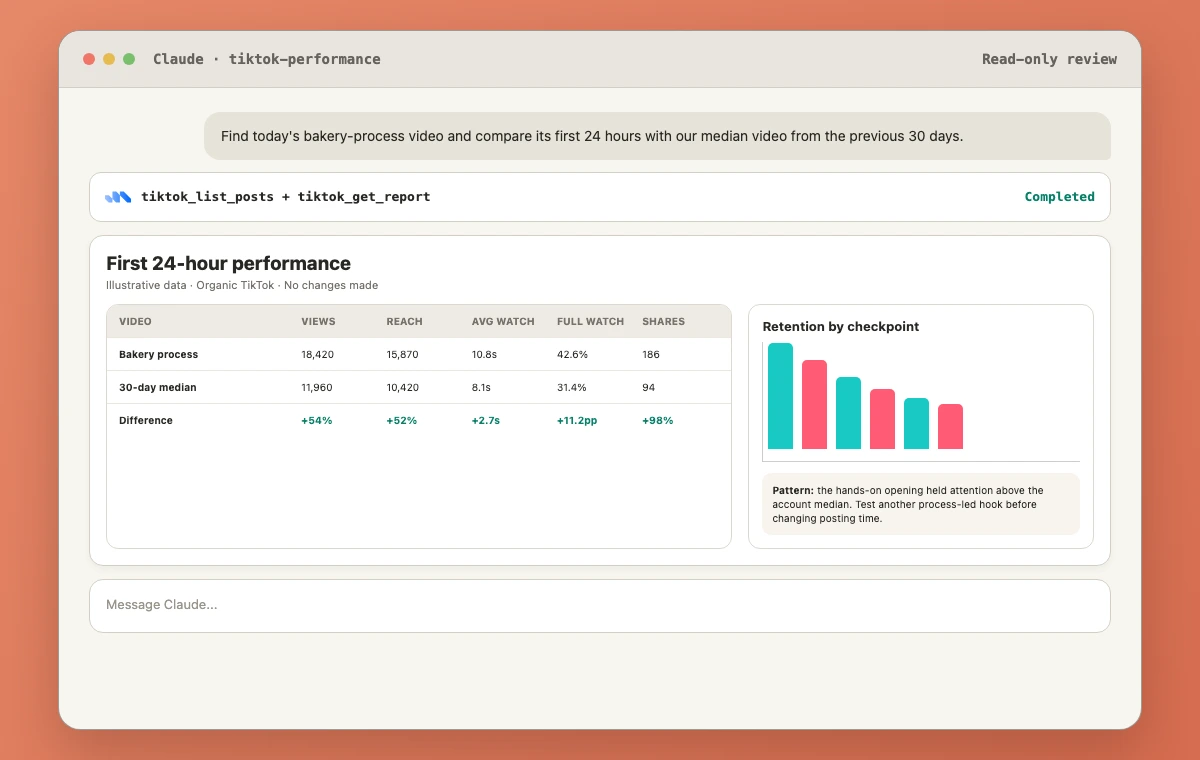The height and width of the screenshot is (760, 1200).
Task: Click the shortest pink retention bar
Action: [x=950, y=426]
